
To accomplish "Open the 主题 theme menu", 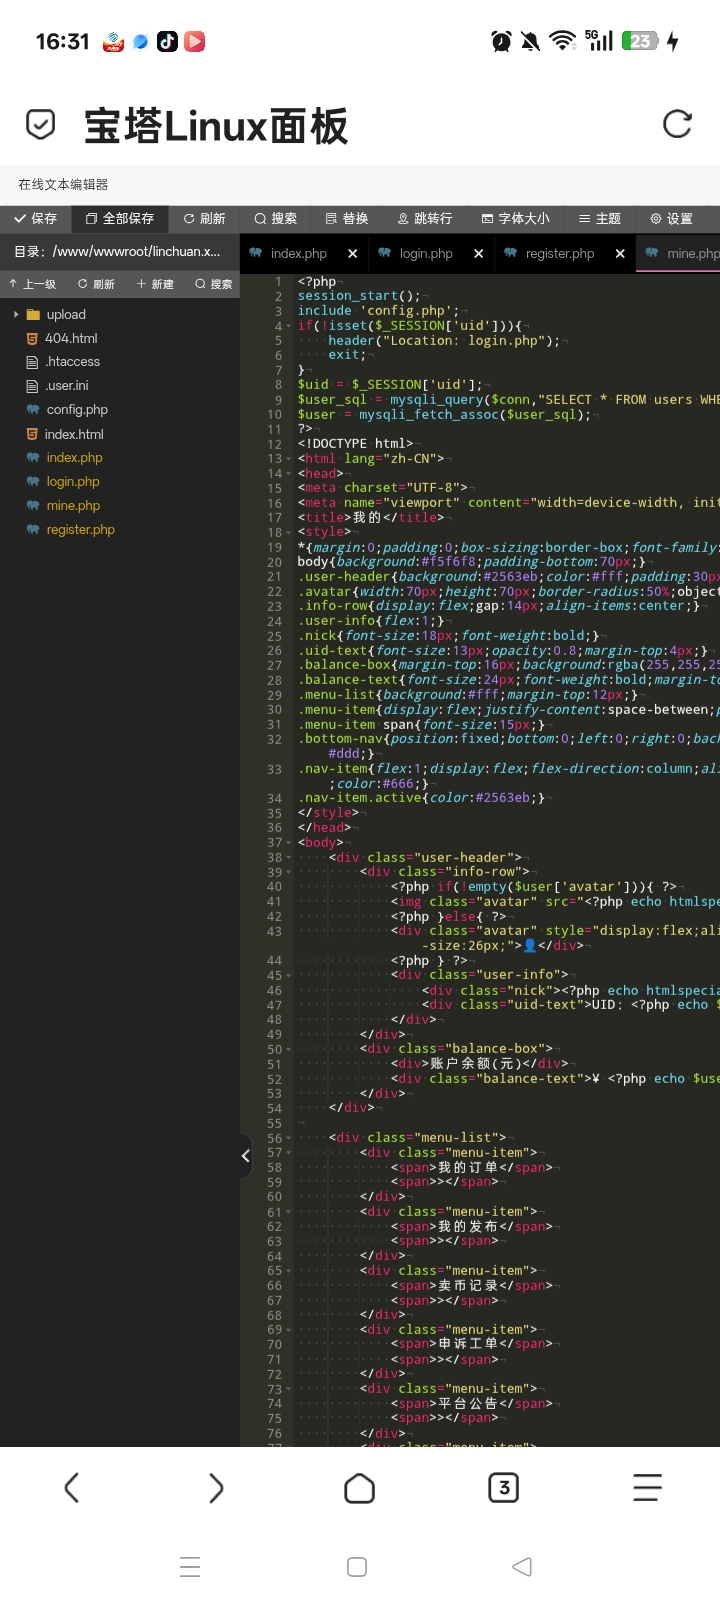I will tap(600, 218).
